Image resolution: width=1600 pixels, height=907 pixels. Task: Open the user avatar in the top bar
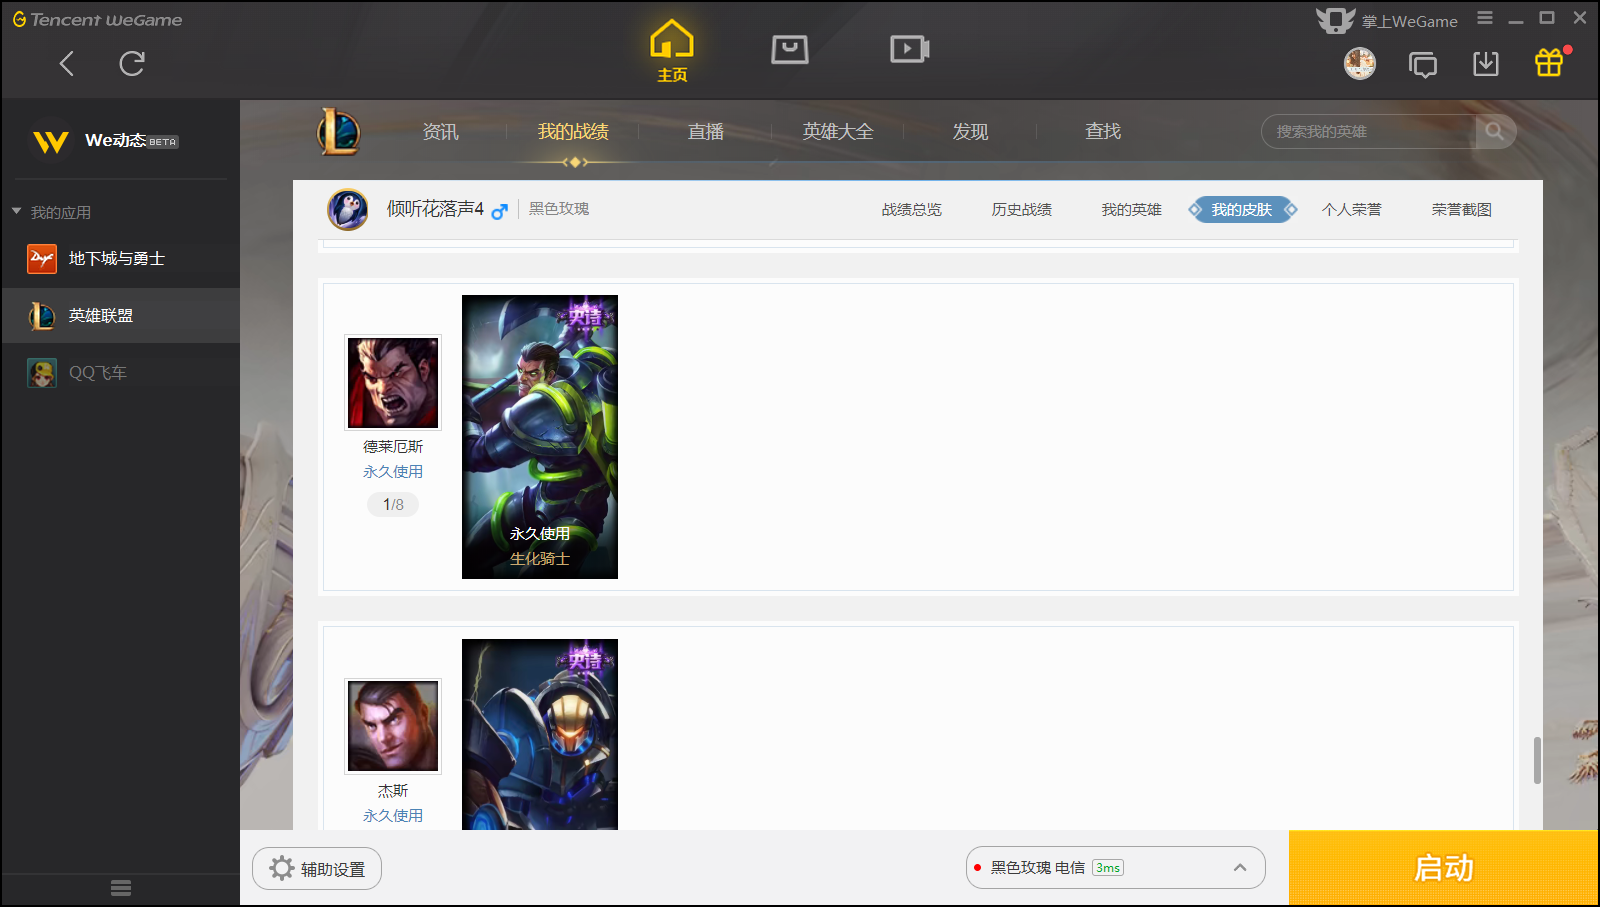coord(1360,64)
